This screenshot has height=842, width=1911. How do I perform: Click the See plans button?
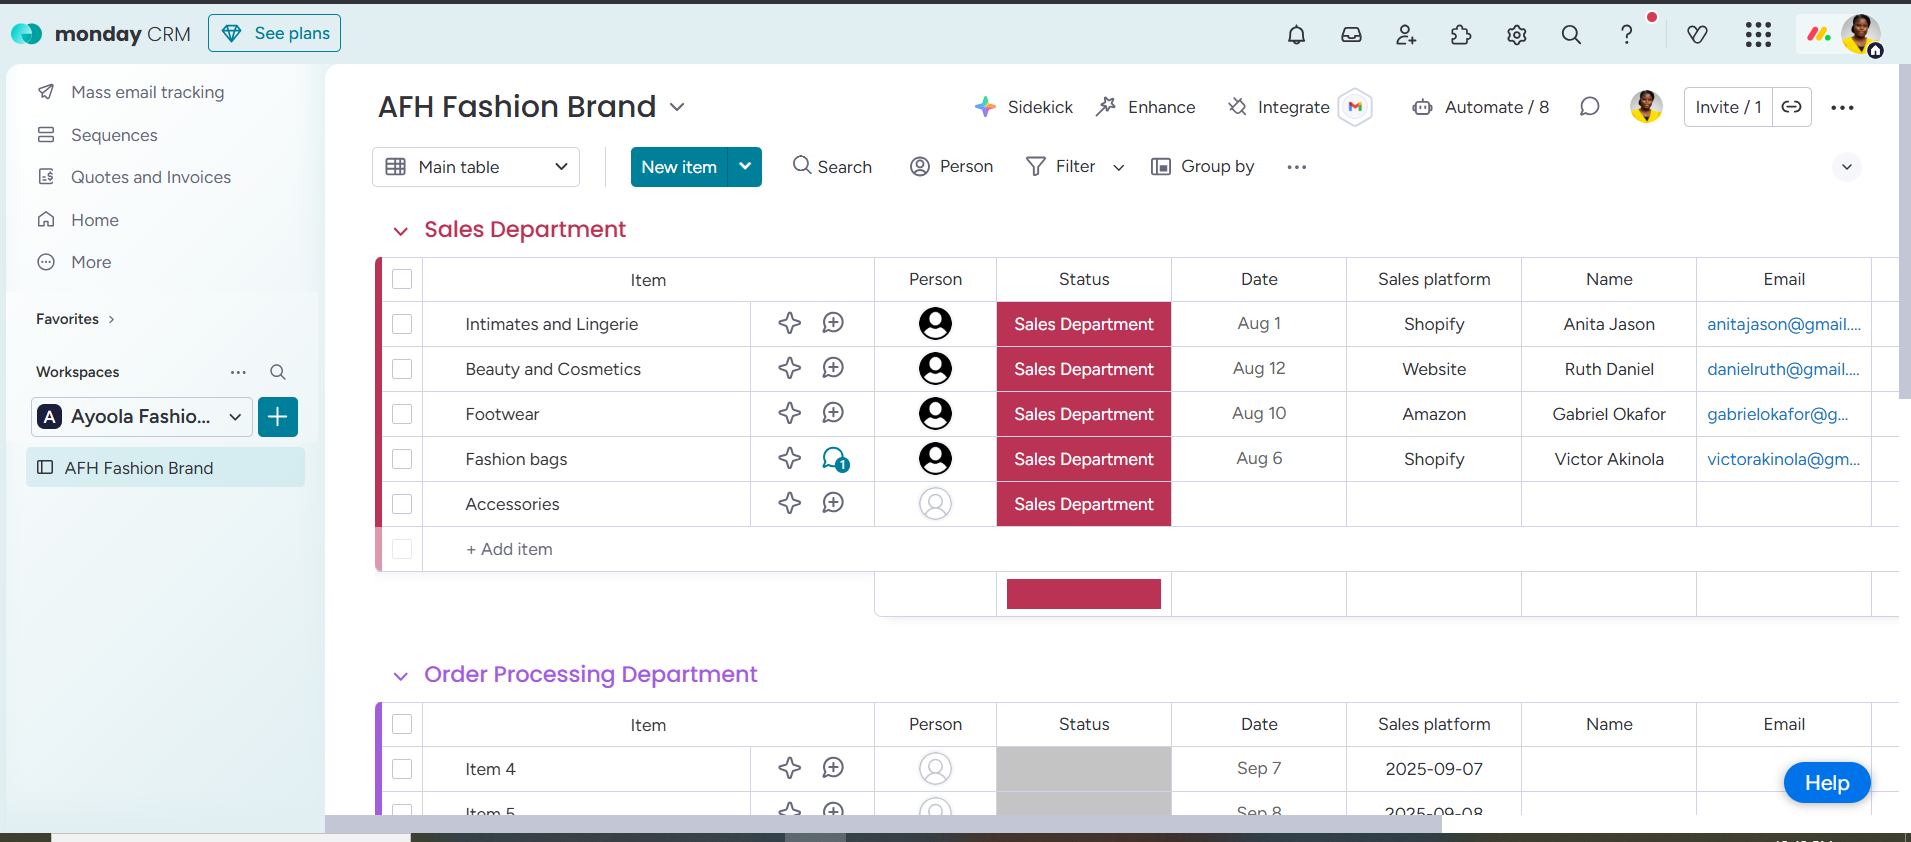pos(274,33)
